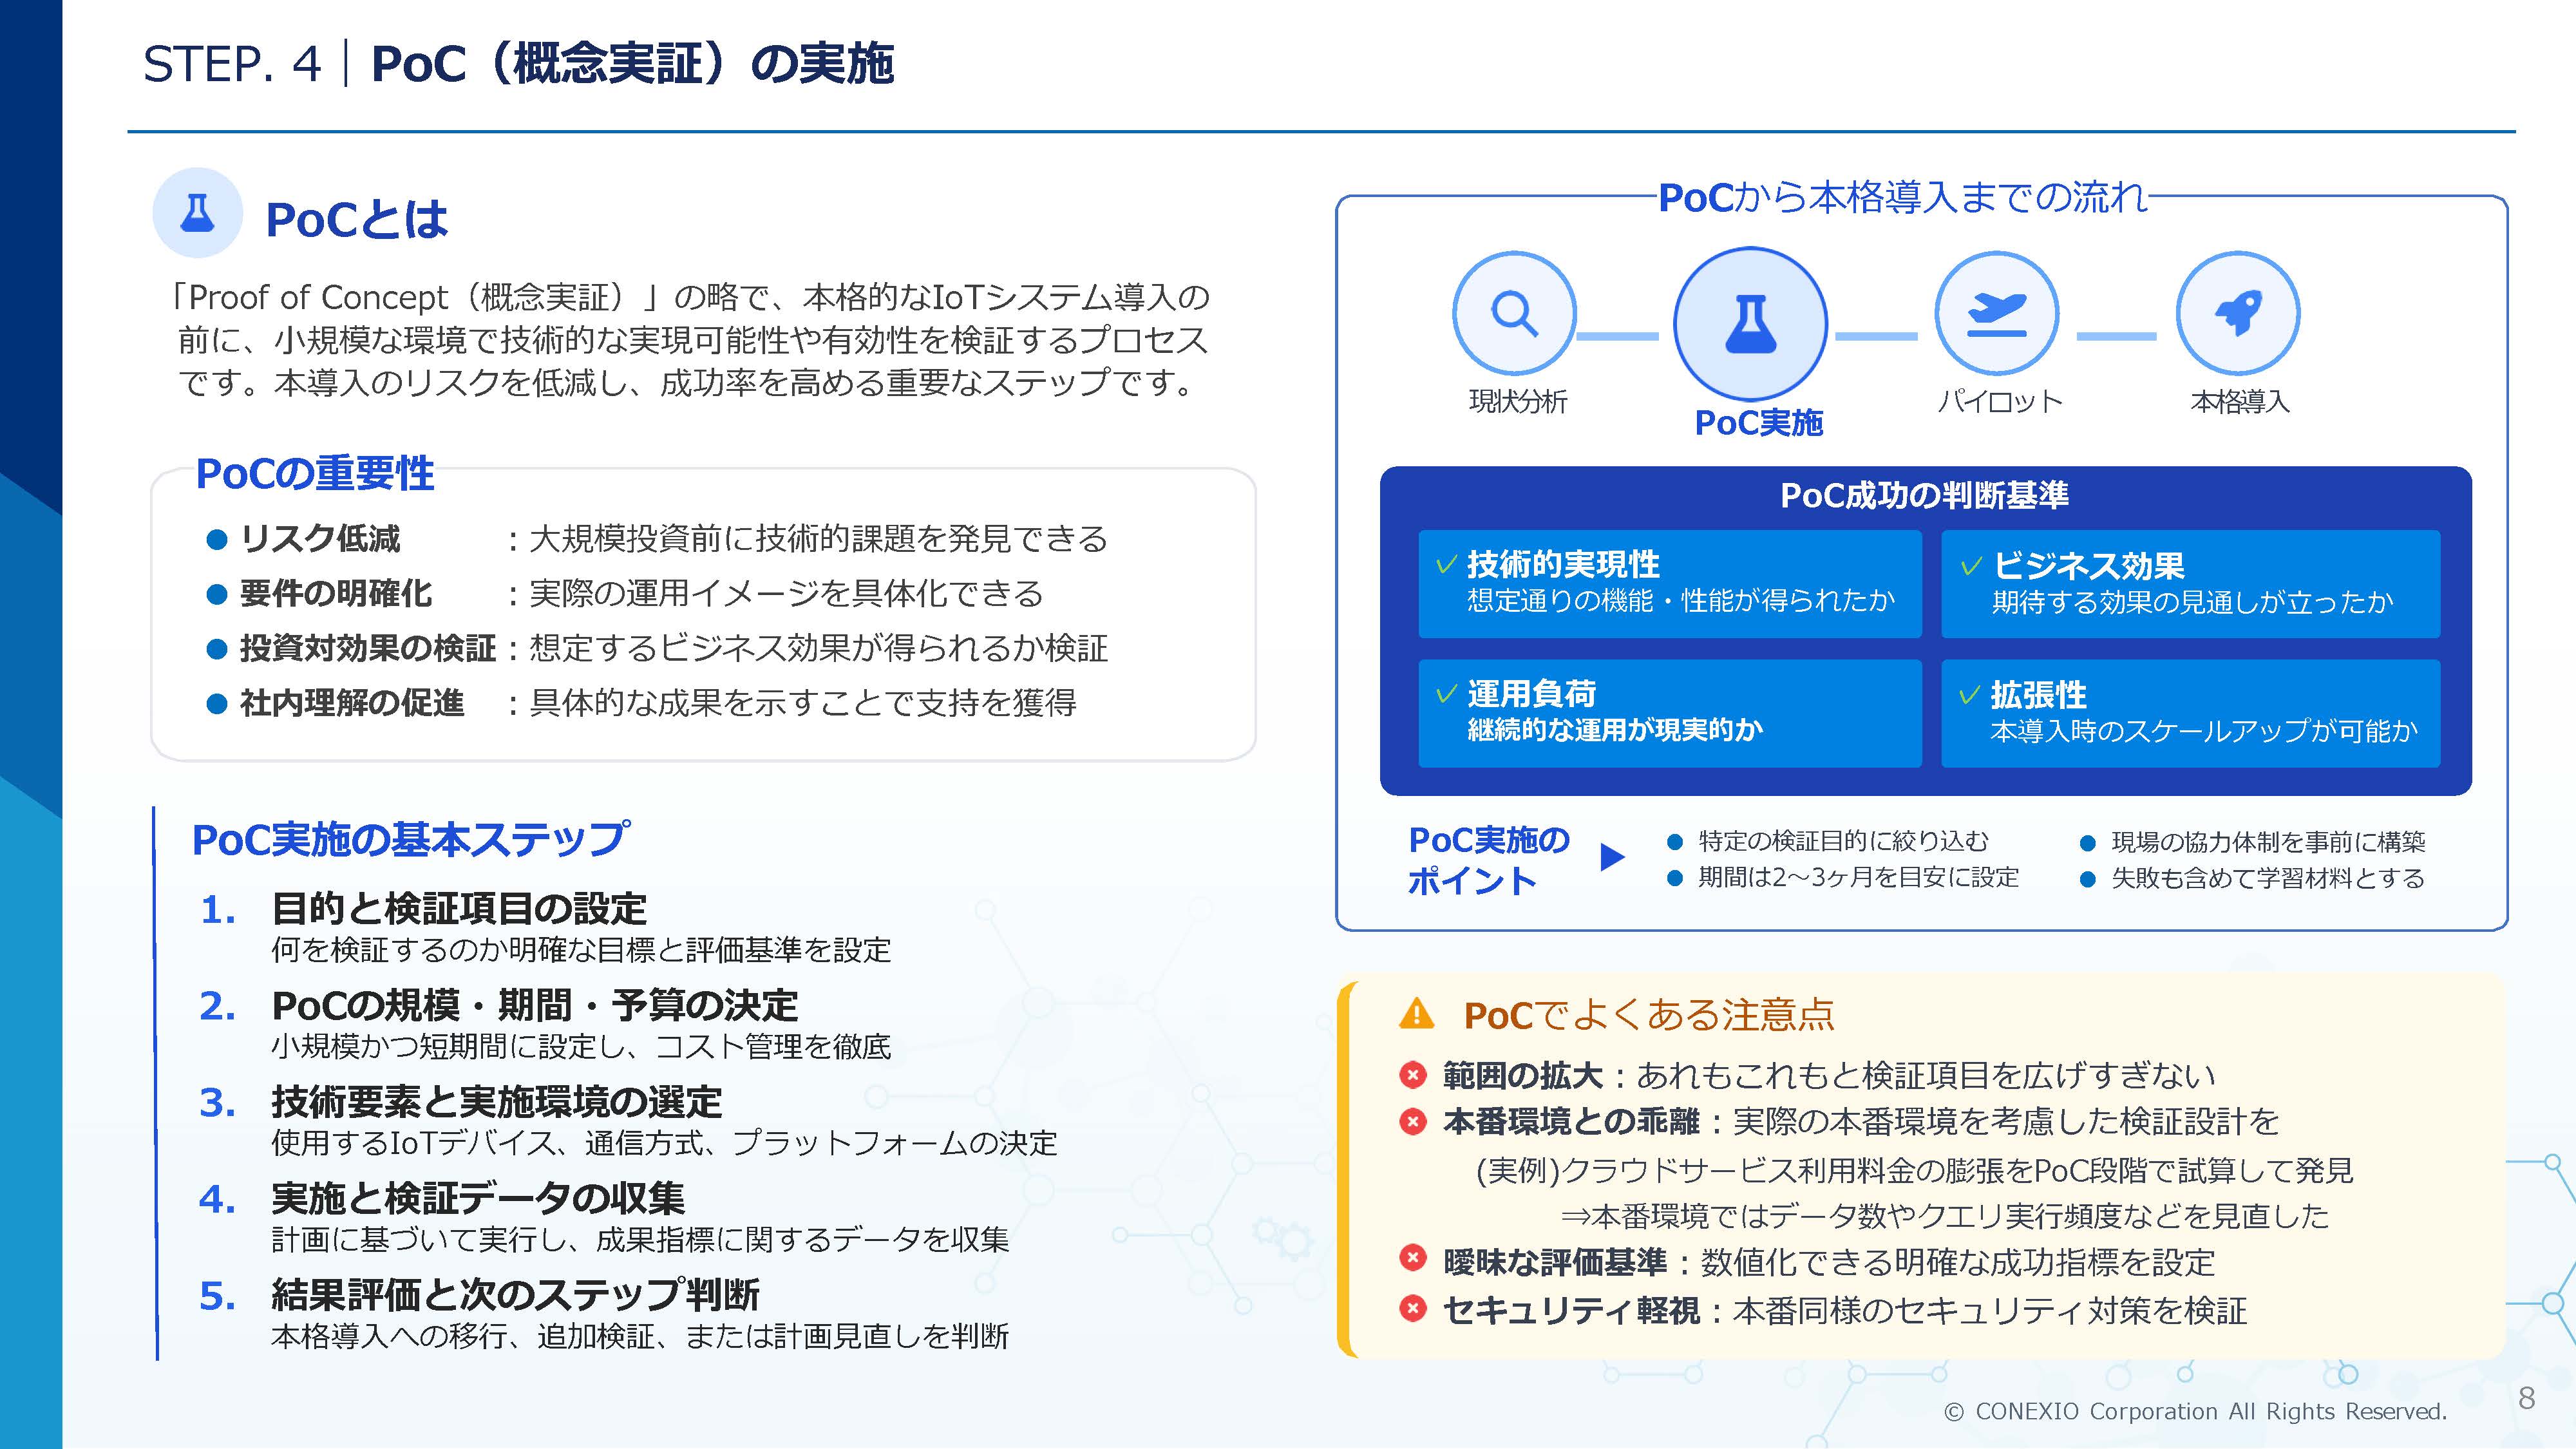Image resolution: width=2576 pixels, height=1449 pixels.
Task: Click the PoC実施のポイント label
Action: pos(1489,861)
